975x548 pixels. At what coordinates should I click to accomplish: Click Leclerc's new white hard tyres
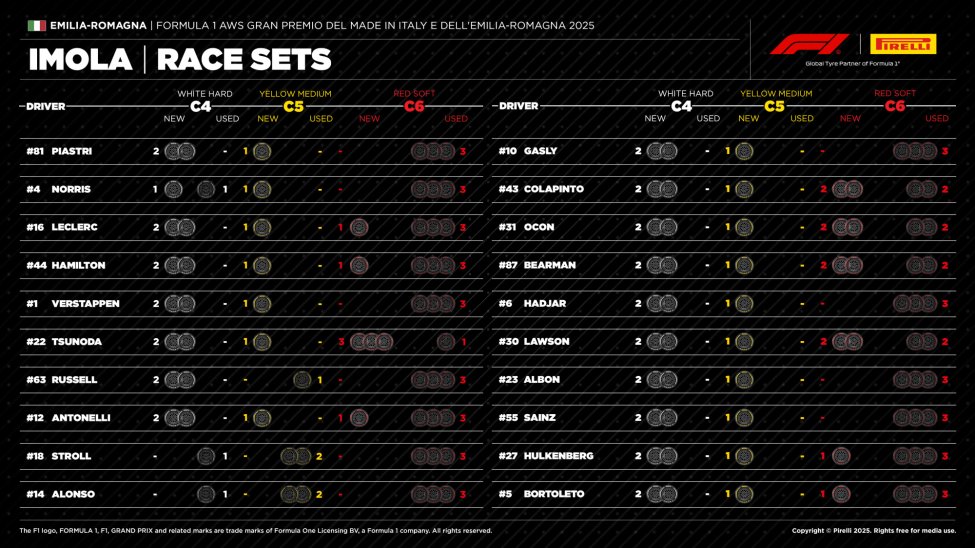point(179,227)
